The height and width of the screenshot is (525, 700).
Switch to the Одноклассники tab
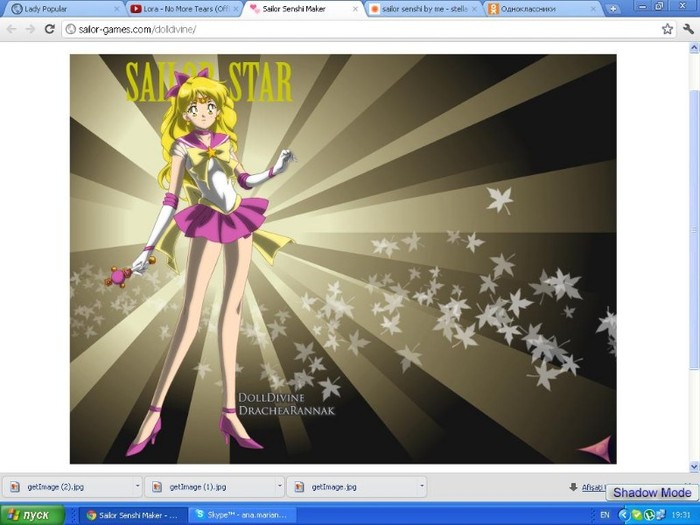[x=540, y=9]
